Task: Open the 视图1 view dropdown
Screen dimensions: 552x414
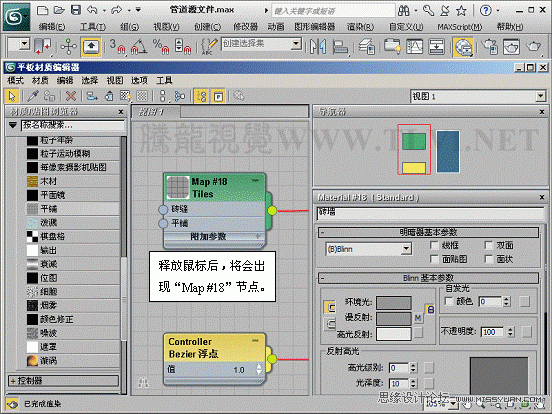Action: click(x=478, y=96)
